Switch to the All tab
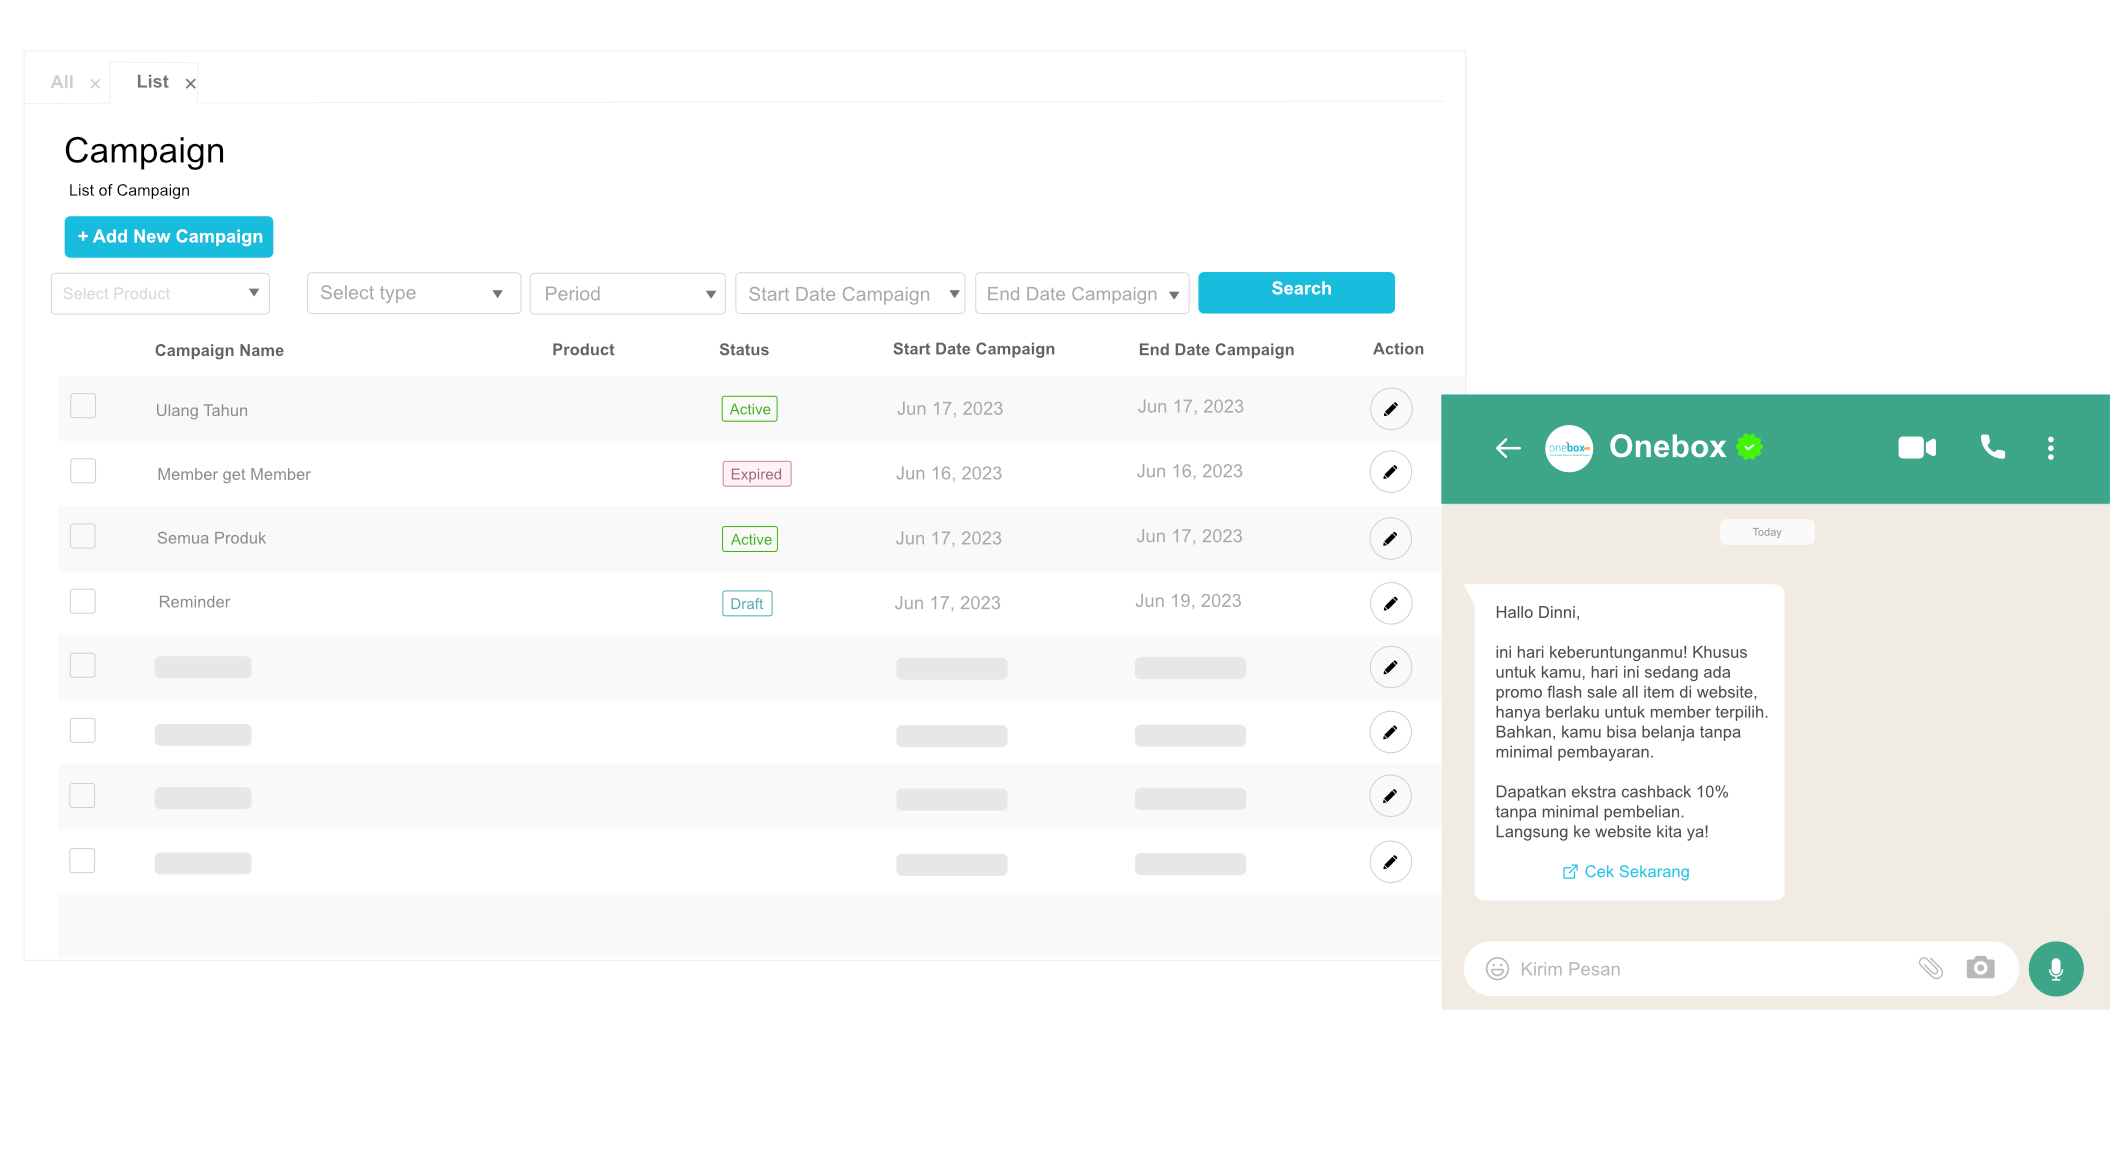 coord(62,82)
